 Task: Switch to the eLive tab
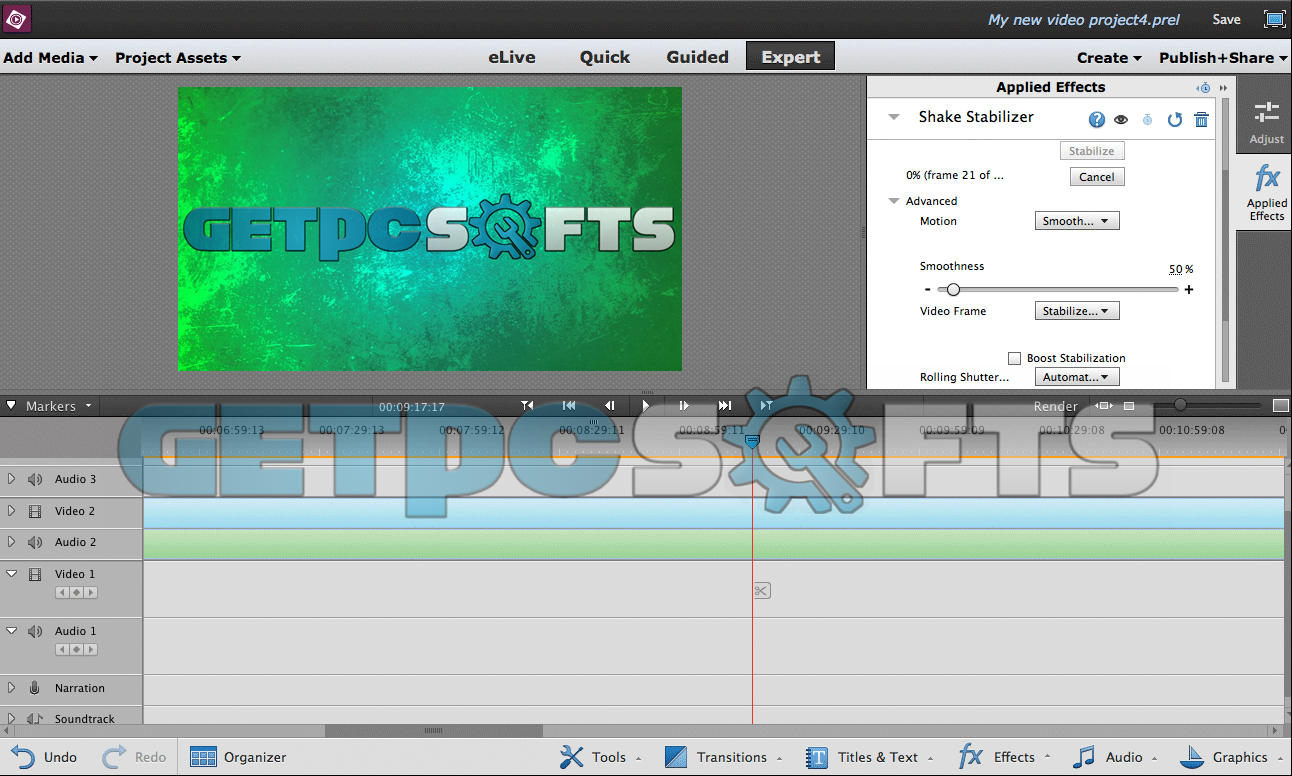(511, 57)
